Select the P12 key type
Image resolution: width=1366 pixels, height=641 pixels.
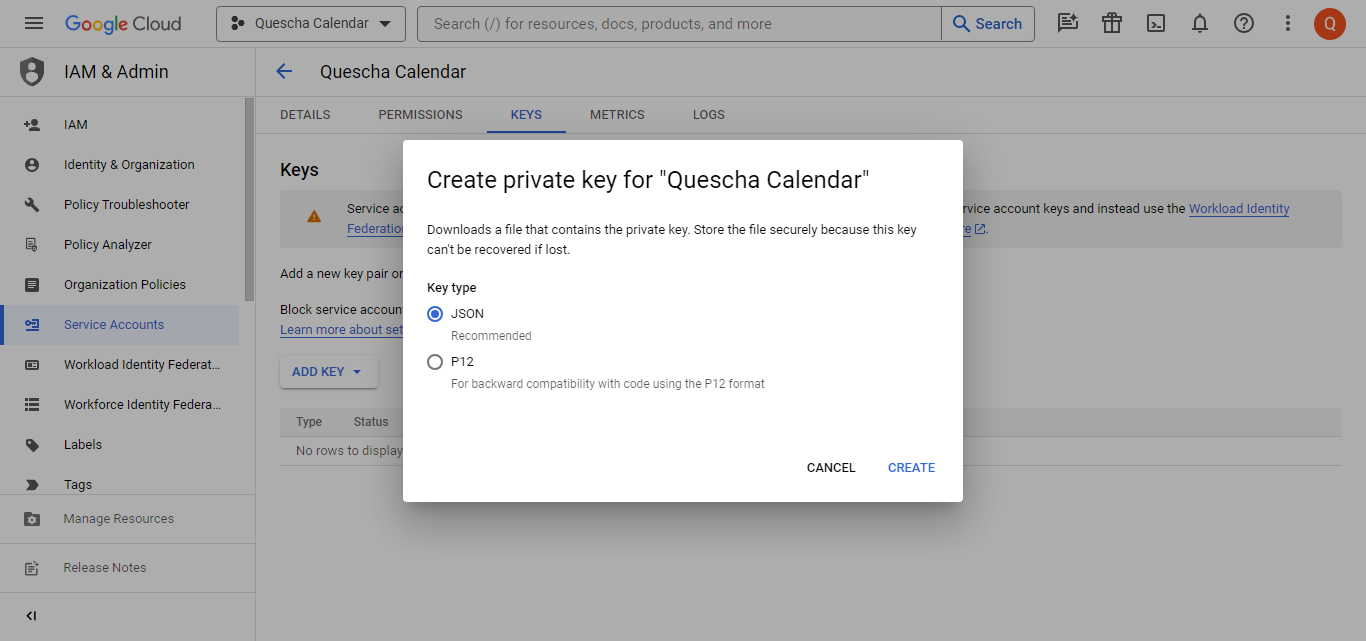click(x=435, y=362)
